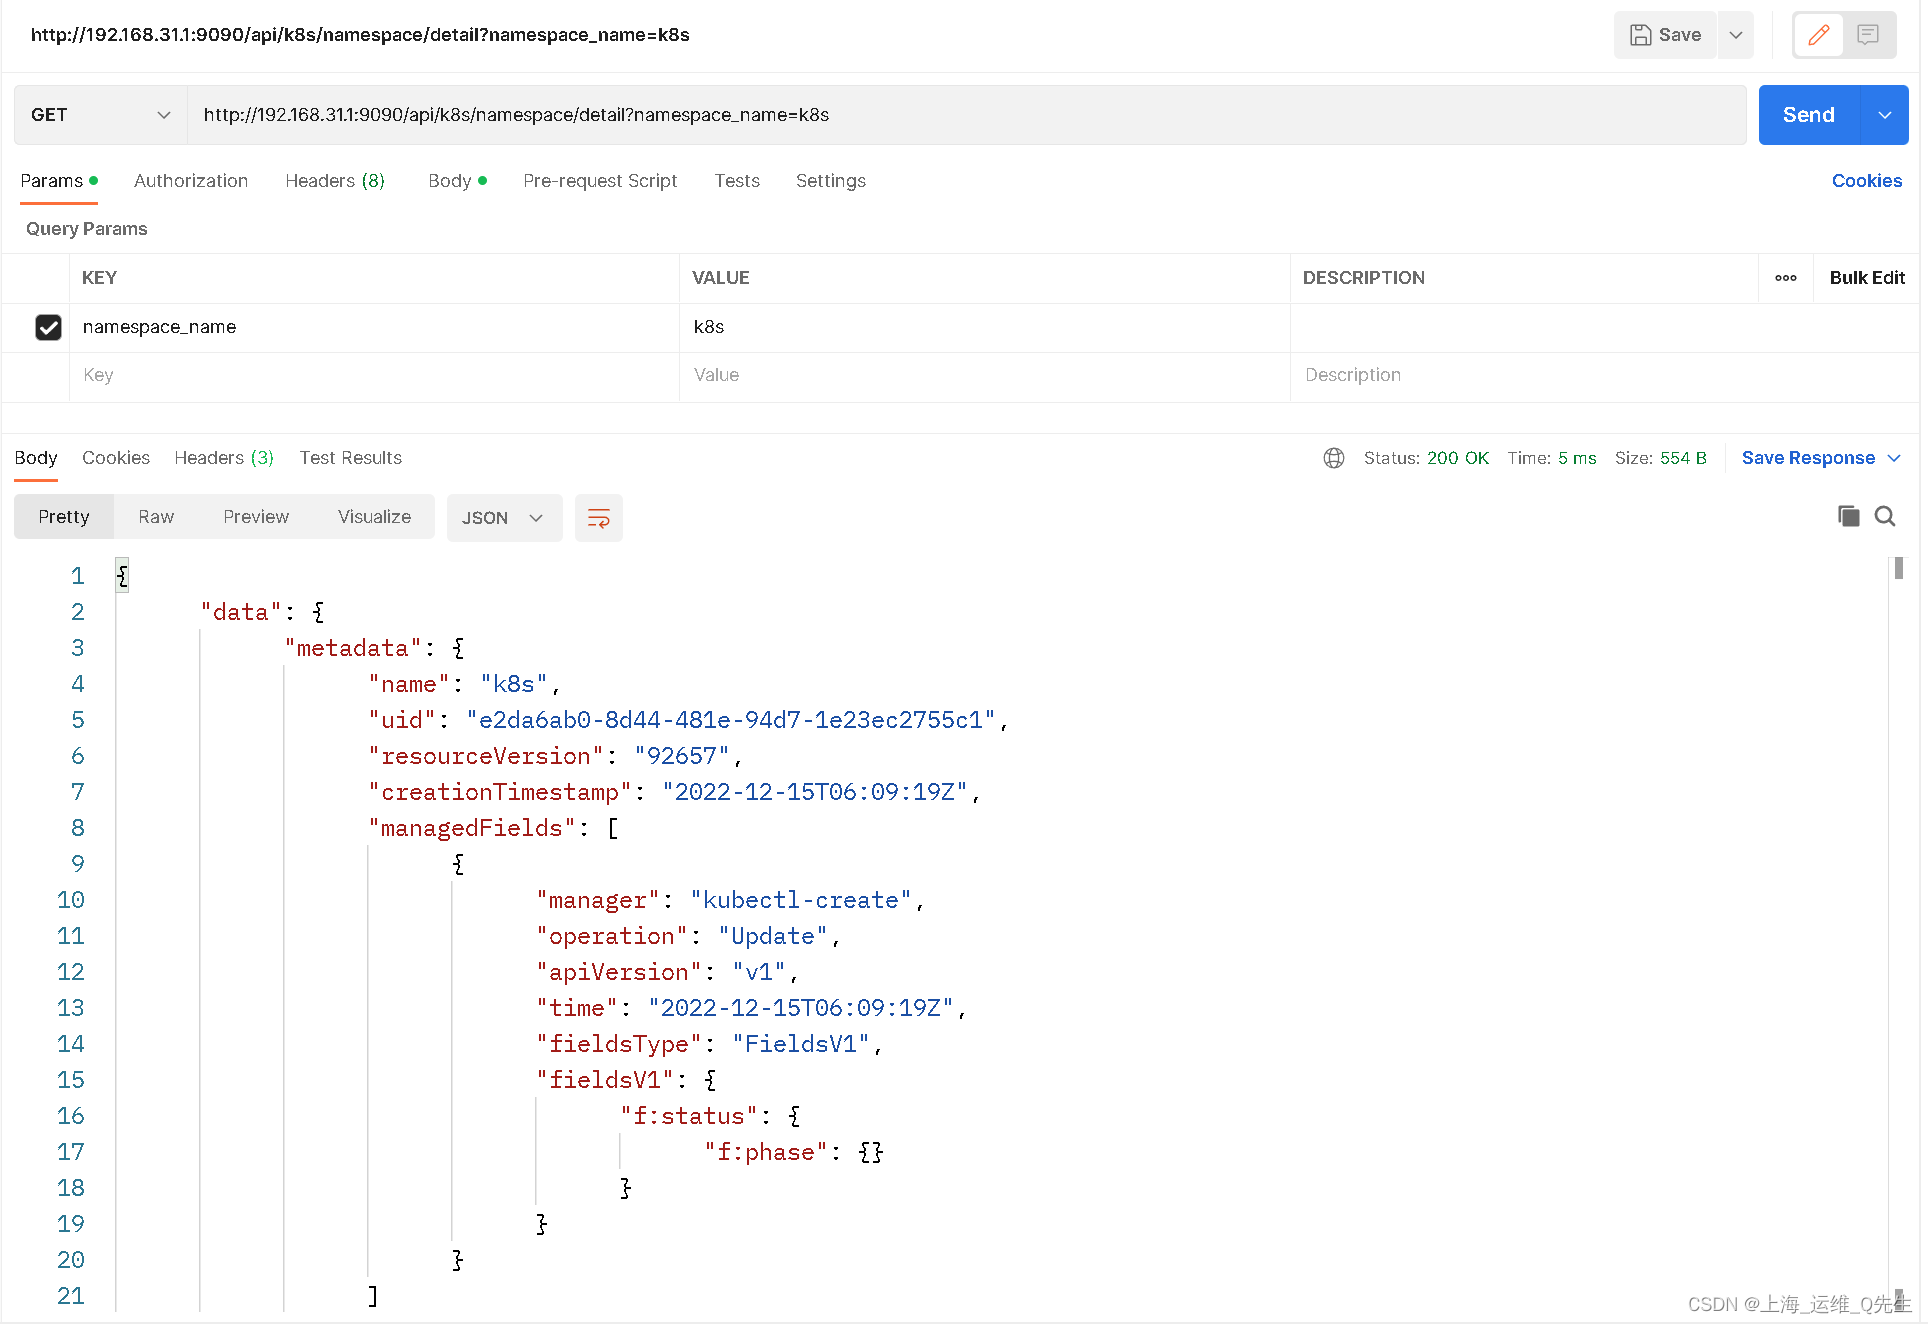Select the Visualize view
The width and height of the screenshot is (1928, 1324).
pyautogui.click(x=374, y=517)
